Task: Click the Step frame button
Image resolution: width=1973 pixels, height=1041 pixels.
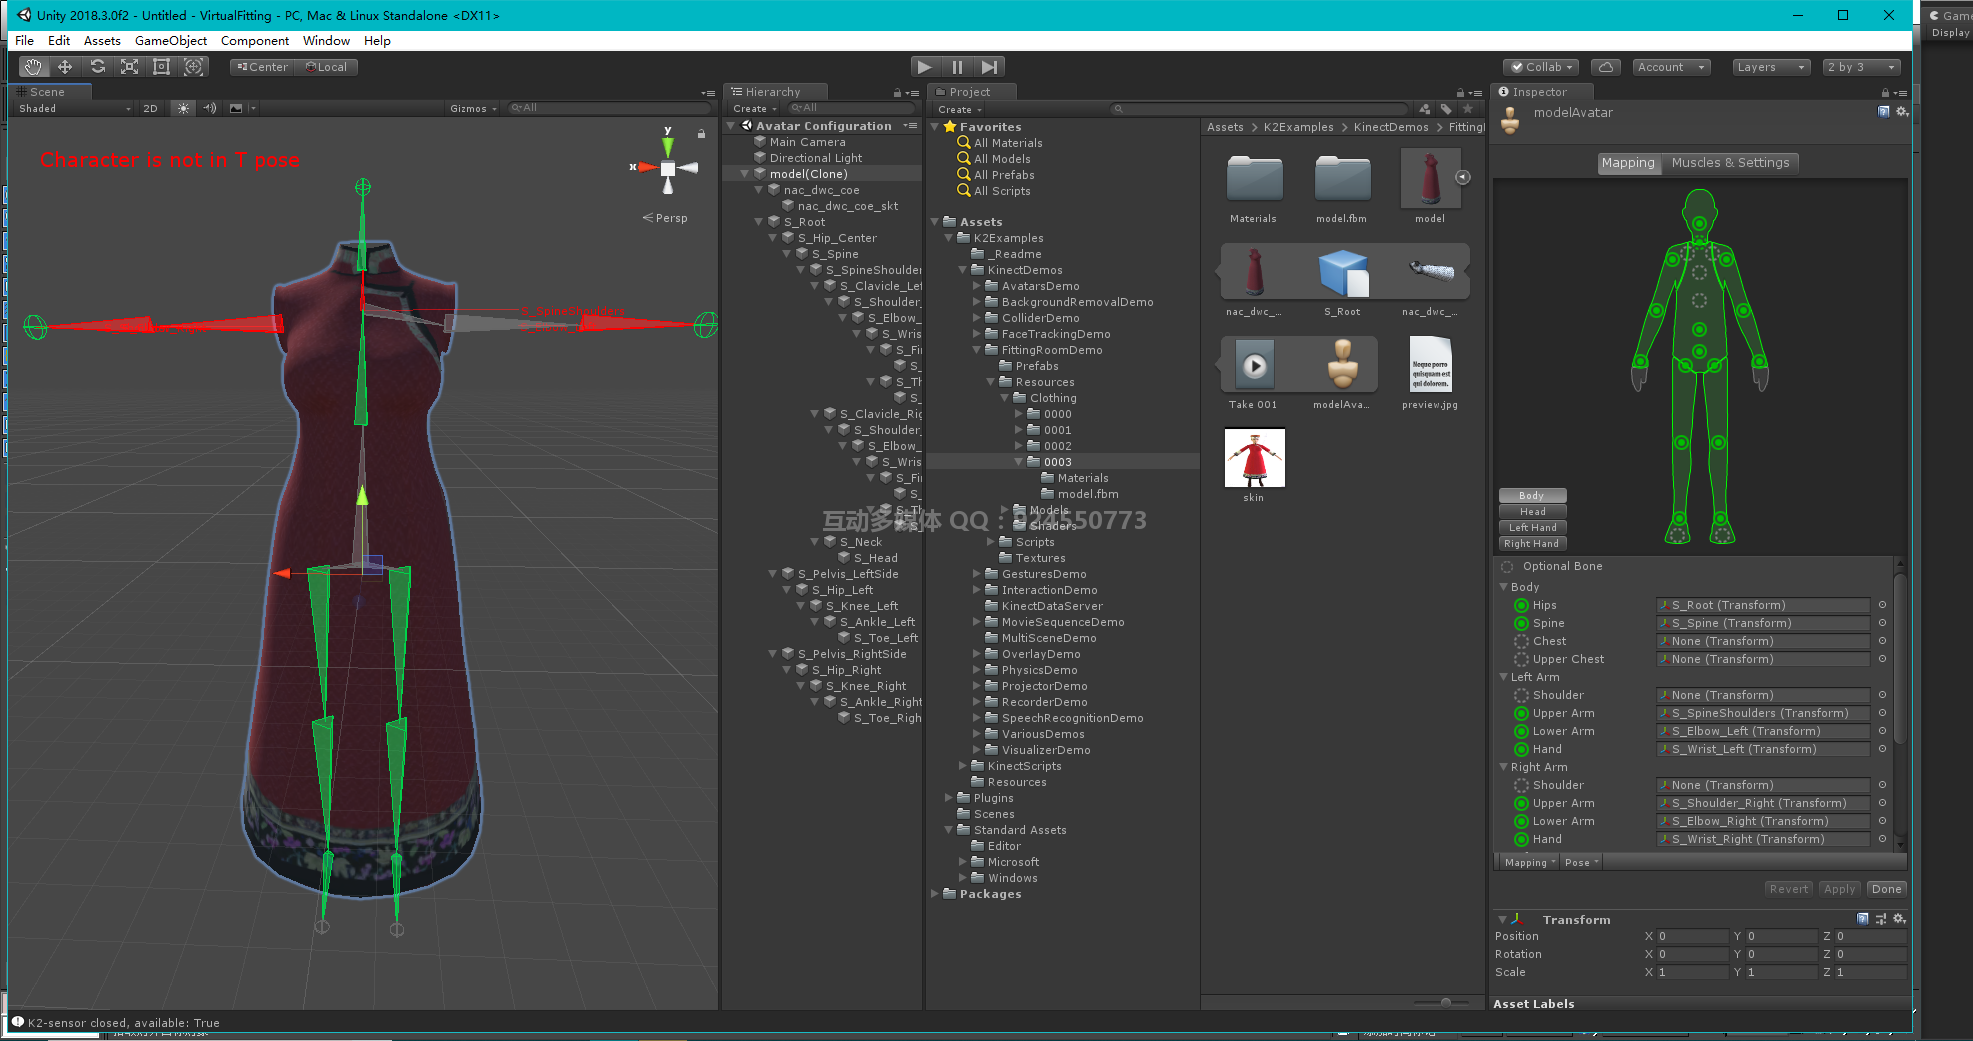Action: click(x=989, y=67)
